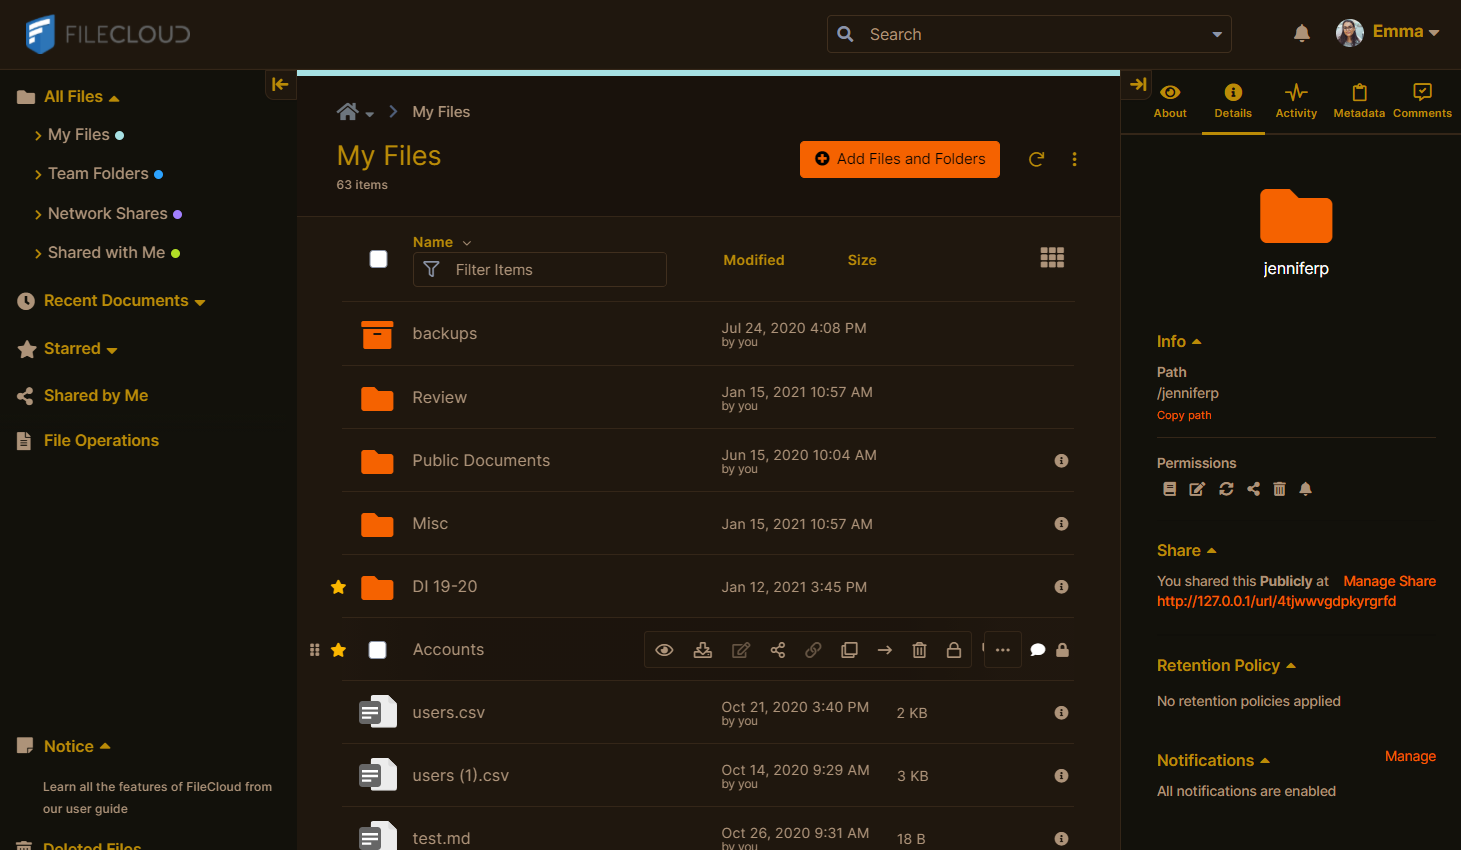
Task: Toggle the star on the DI 19-20 folder
Action: (x=339, y=587)
